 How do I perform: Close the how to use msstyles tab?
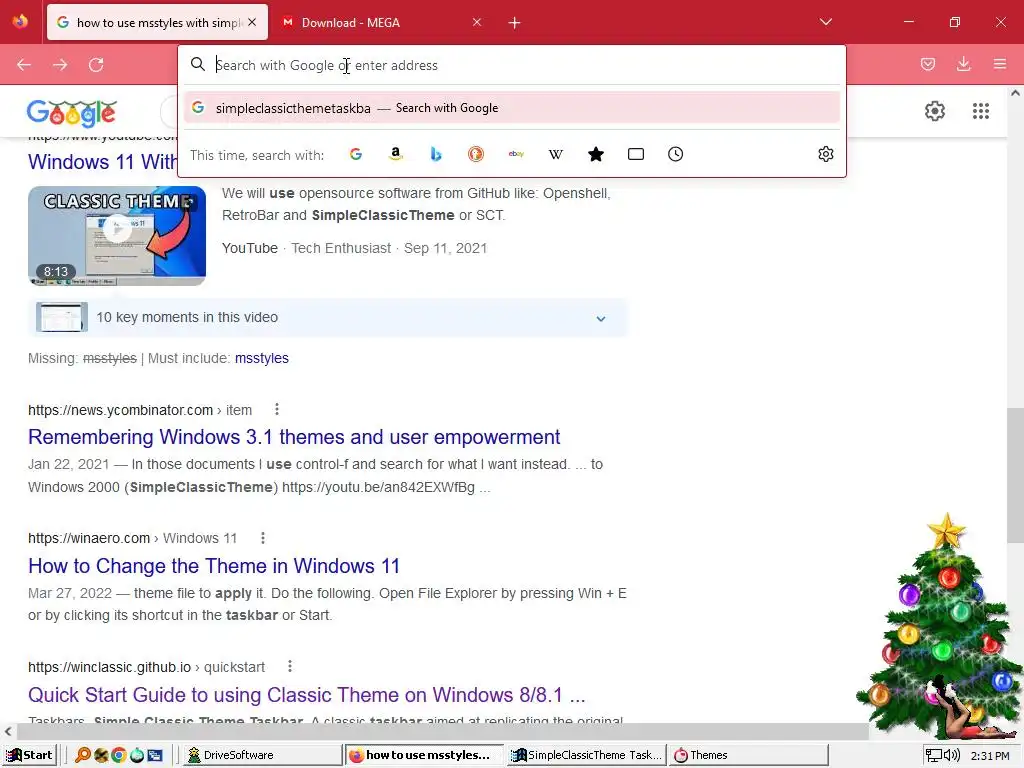(252, 22)
